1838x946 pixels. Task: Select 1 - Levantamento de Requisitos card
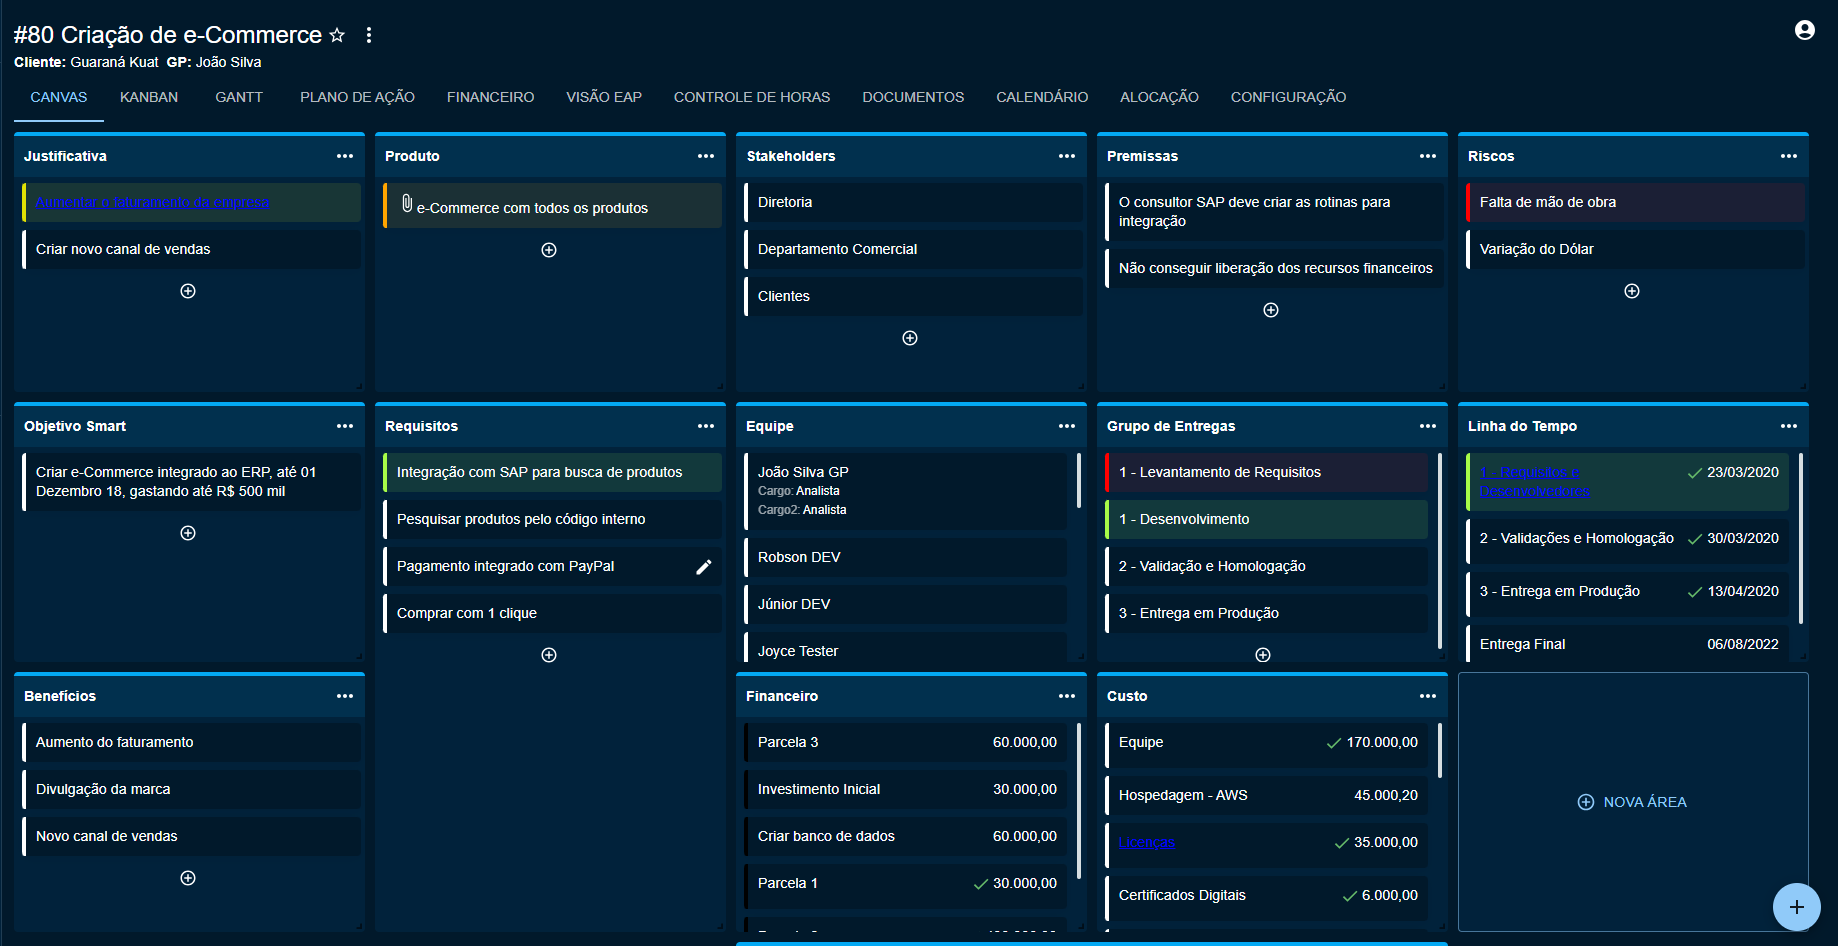1266,472
